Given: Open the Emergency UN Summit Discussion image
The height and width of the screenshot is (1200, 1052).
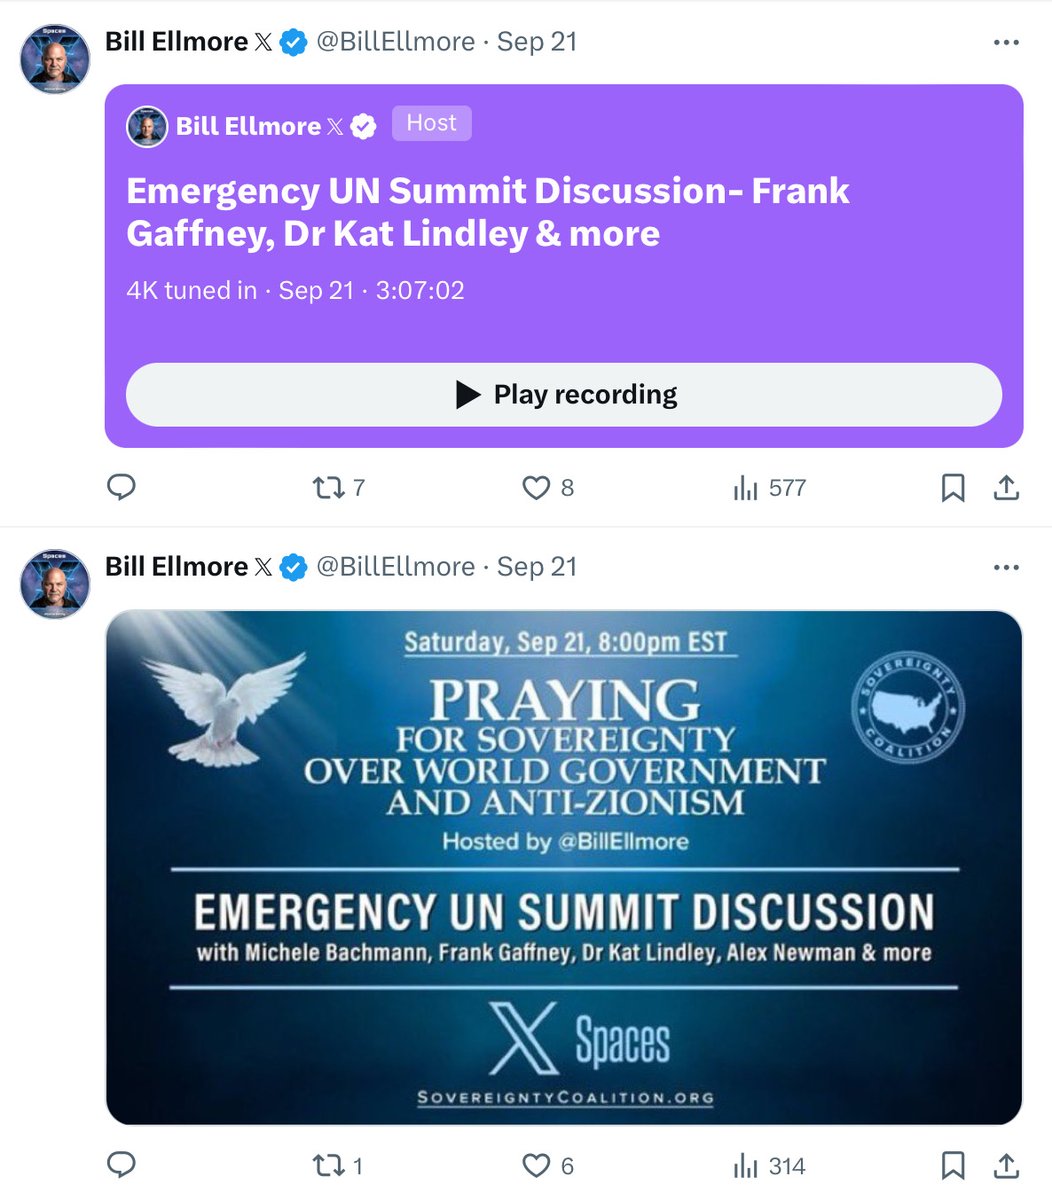Looking at the screenshot, I should 564,868.
